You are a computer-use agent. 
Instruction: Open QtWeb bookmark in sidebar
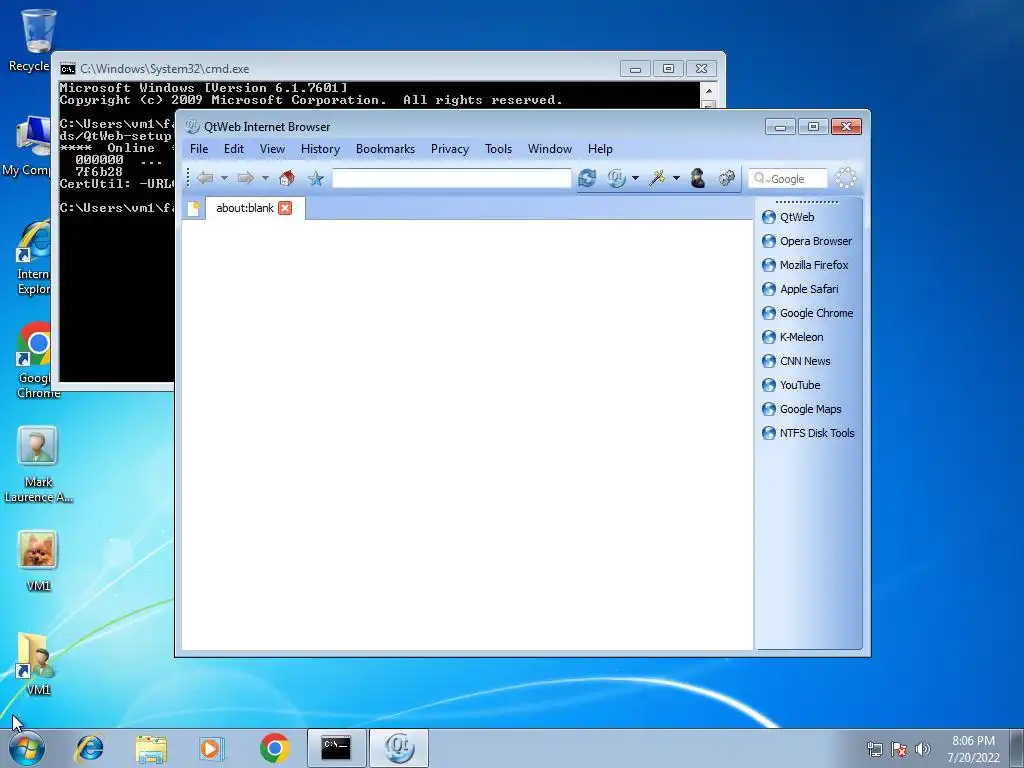pyautogui.click(x=788, y=217)
